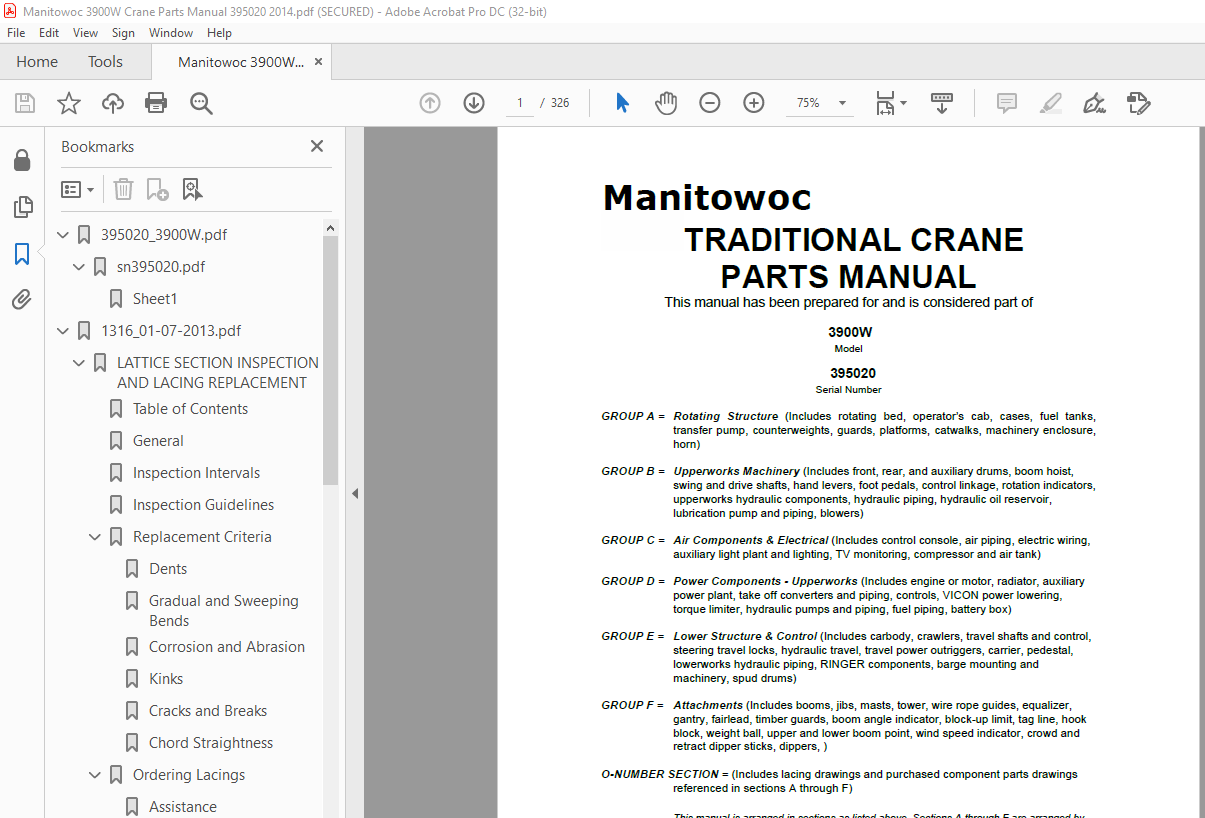The width and height of the screenshot is (1205, 818).
Task: Jump to Table of Contents bookmark
Action: click(x=190, y=409)
